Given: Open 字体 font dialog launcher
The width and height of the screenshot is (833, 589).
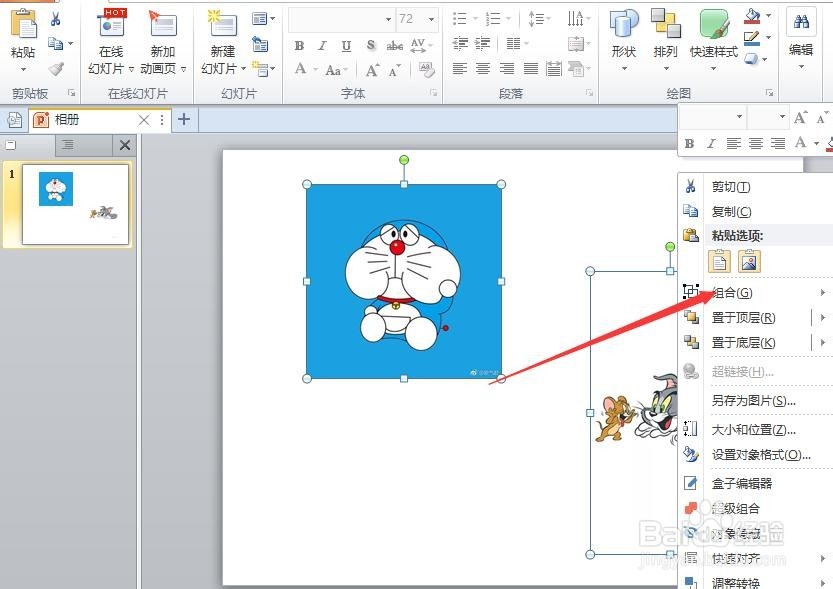Looking at the screenshot, I should tap(434, 93).
